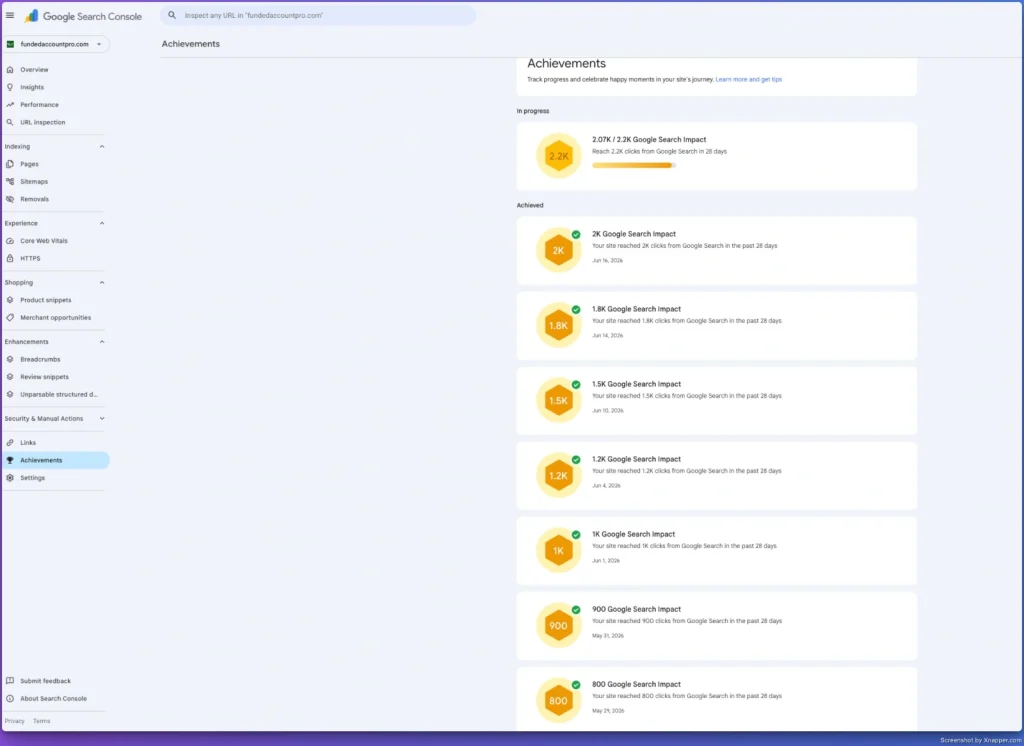Open the fundedaccountpro.com property dropdown

pyautogui.click(x=55, y=44)
